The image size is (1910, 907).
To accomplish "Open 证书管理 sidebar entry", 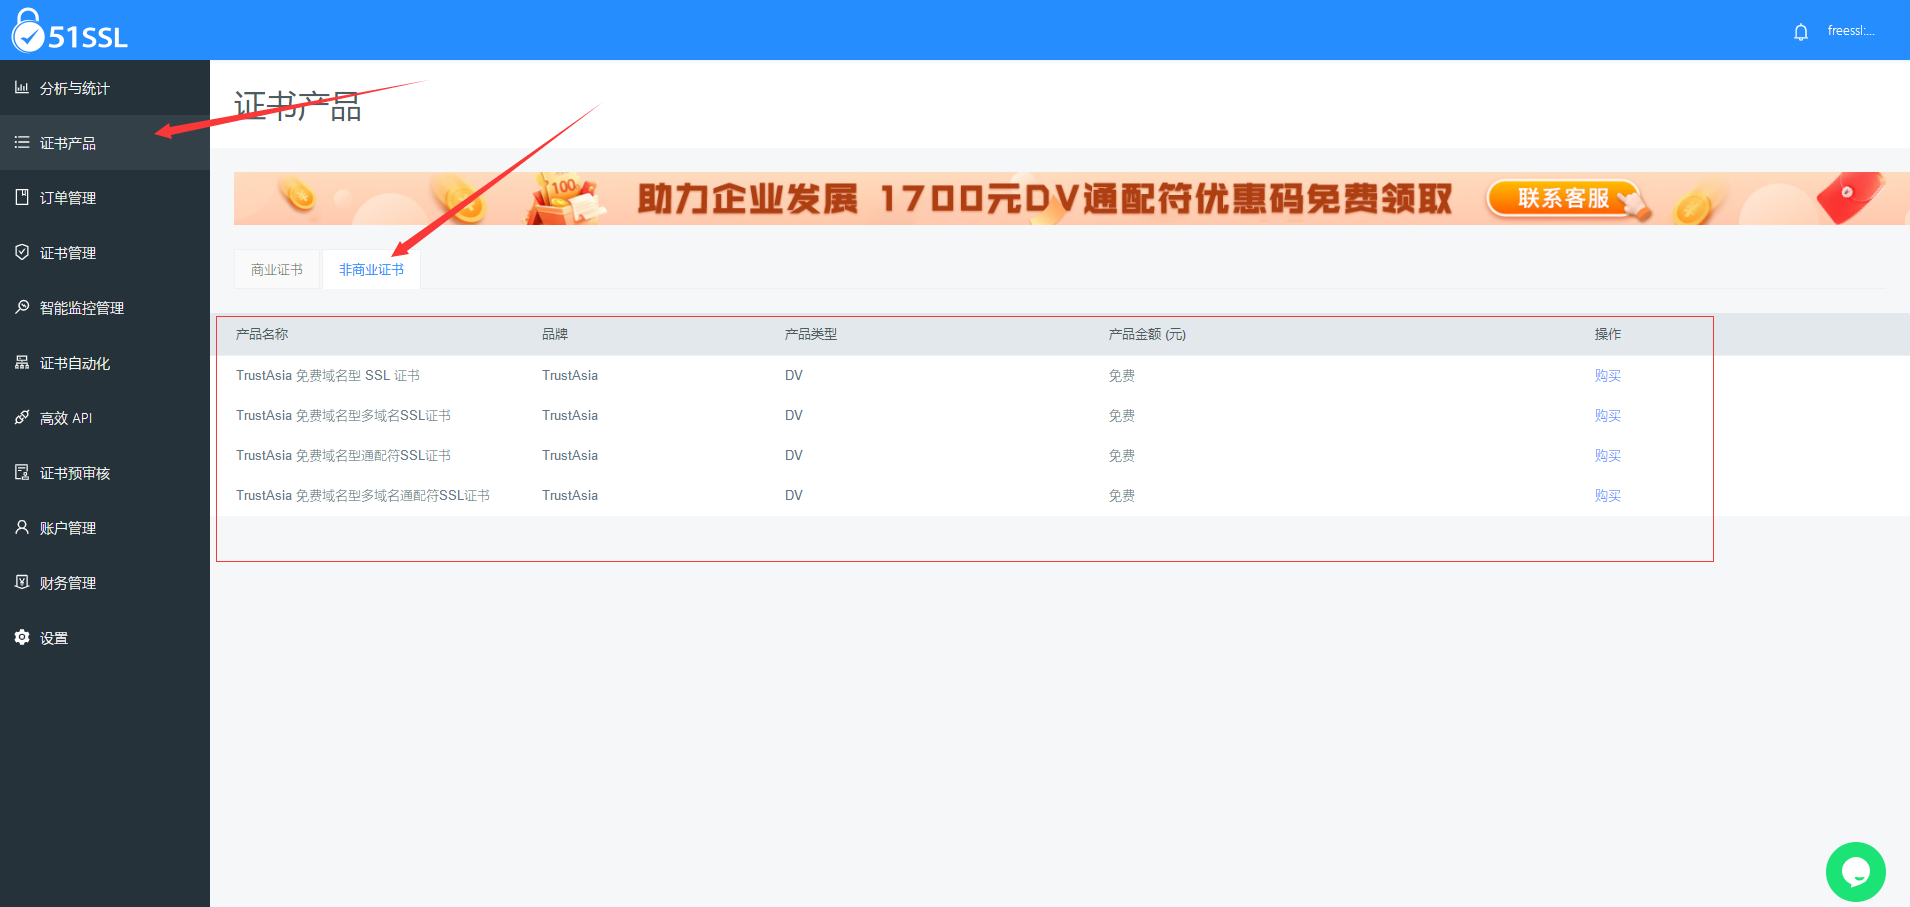I will pos(105,253).
